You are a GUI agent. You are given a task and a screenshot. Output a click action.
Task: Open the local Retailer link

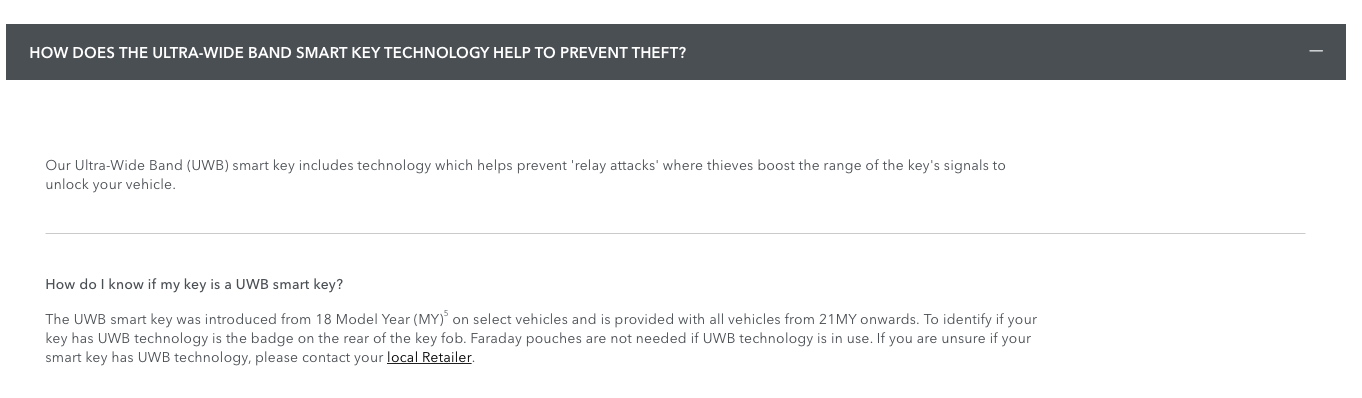point(429,357)
